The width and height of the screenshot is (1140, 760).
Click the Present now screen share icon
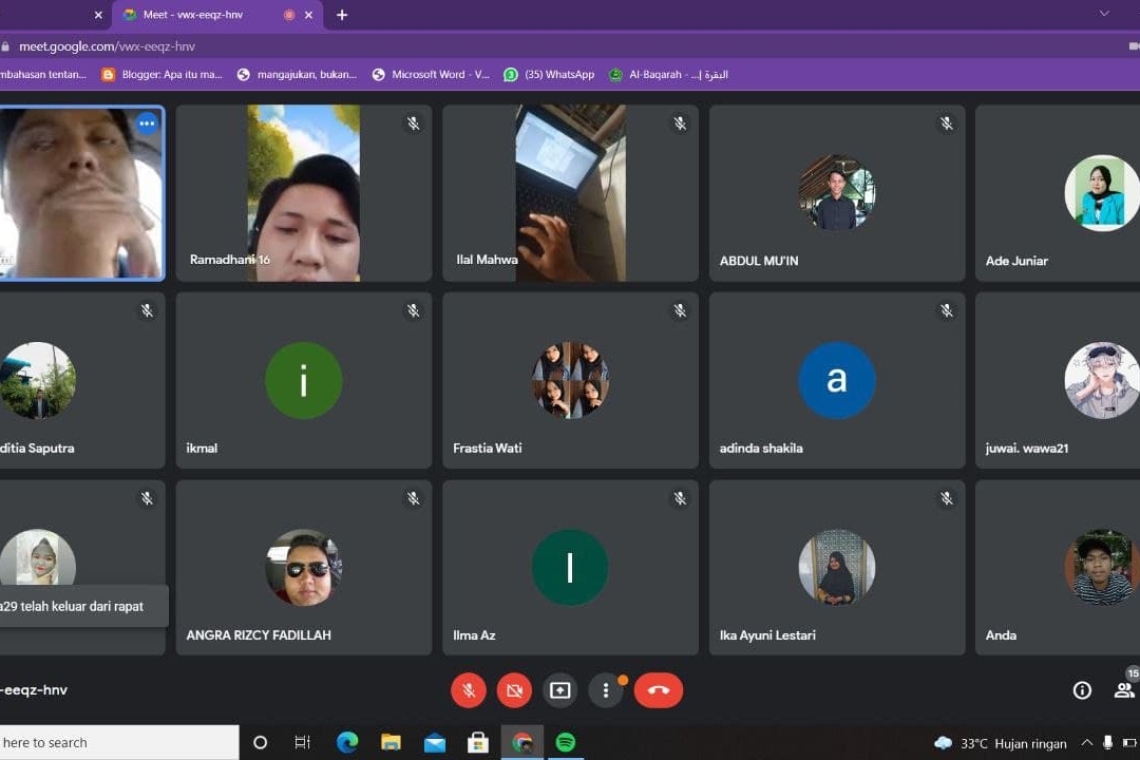coord(560,690)
